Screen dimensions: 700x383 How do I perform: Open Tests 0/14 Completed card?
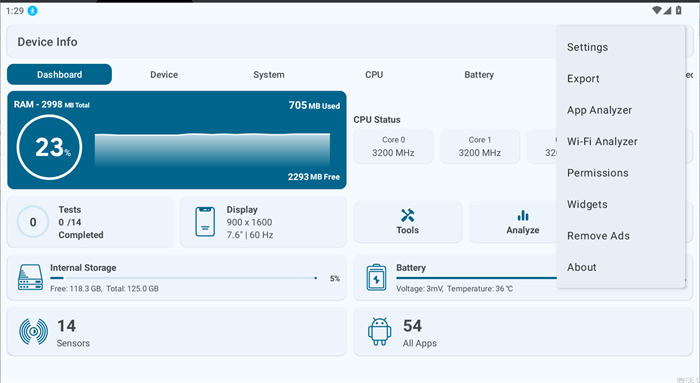(90, 222)
